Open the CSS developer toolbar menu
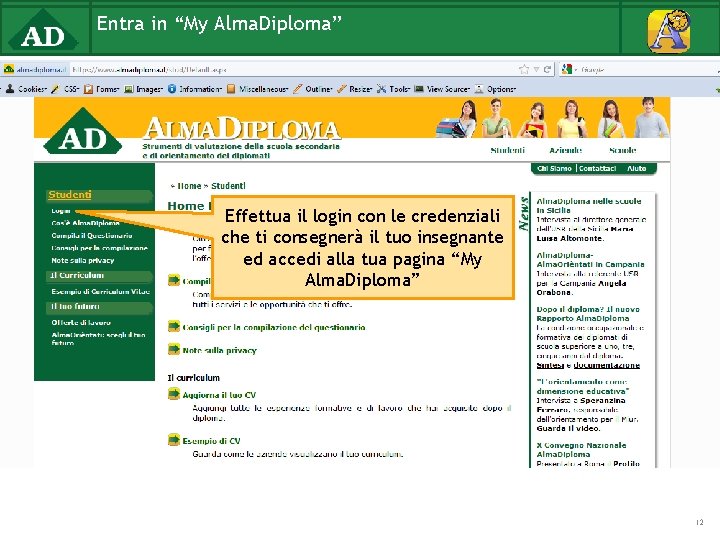The image size is (720, 540). (66, 89)
